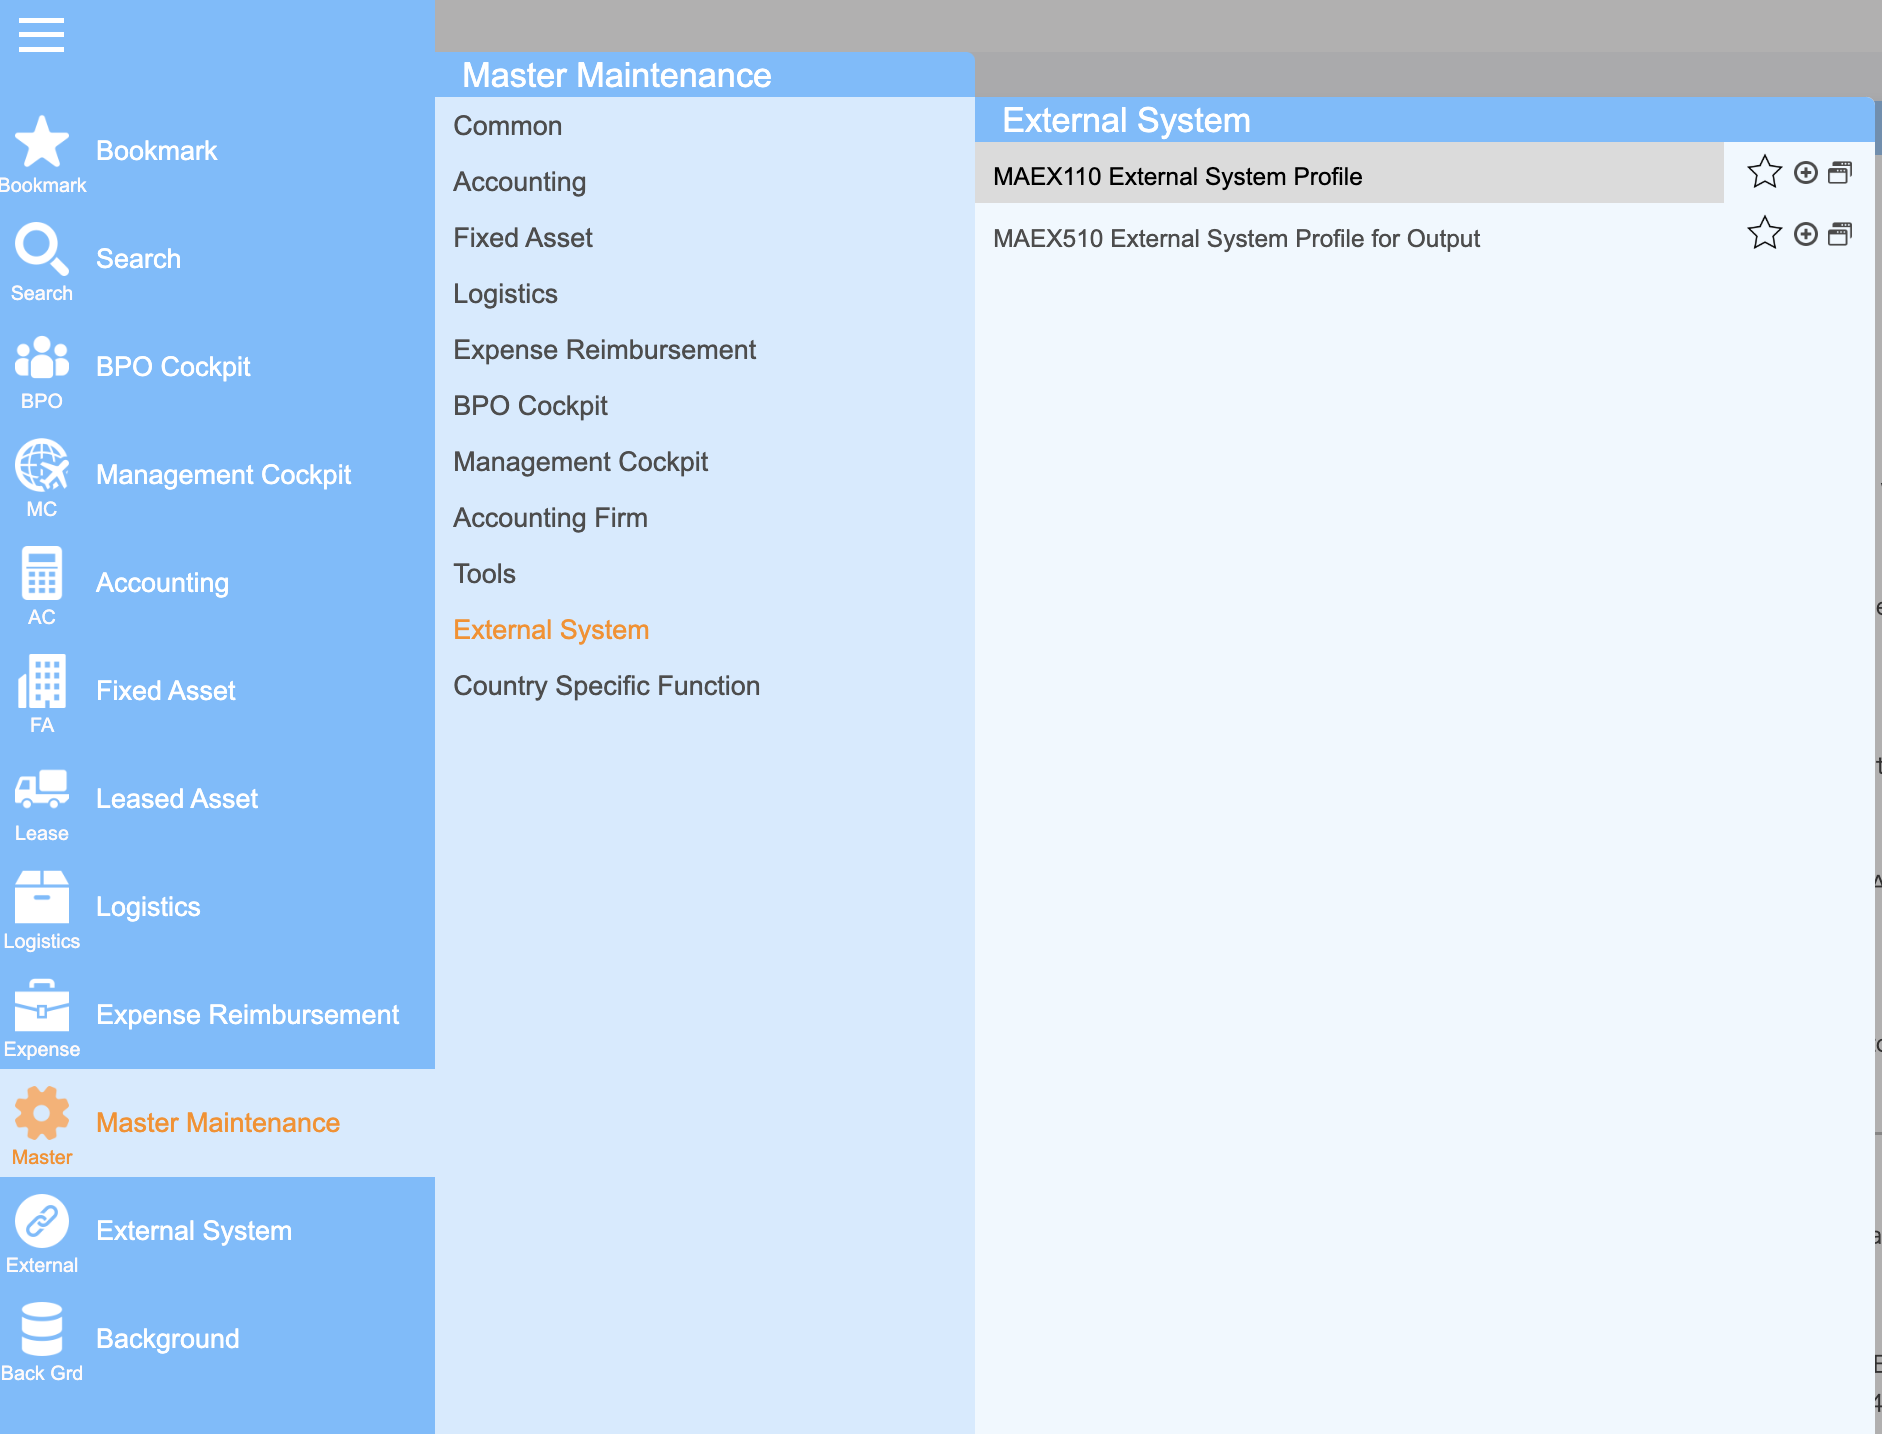
Task: Click the plus circle icon for MAEX510
Action: [x=1806, y=234]
